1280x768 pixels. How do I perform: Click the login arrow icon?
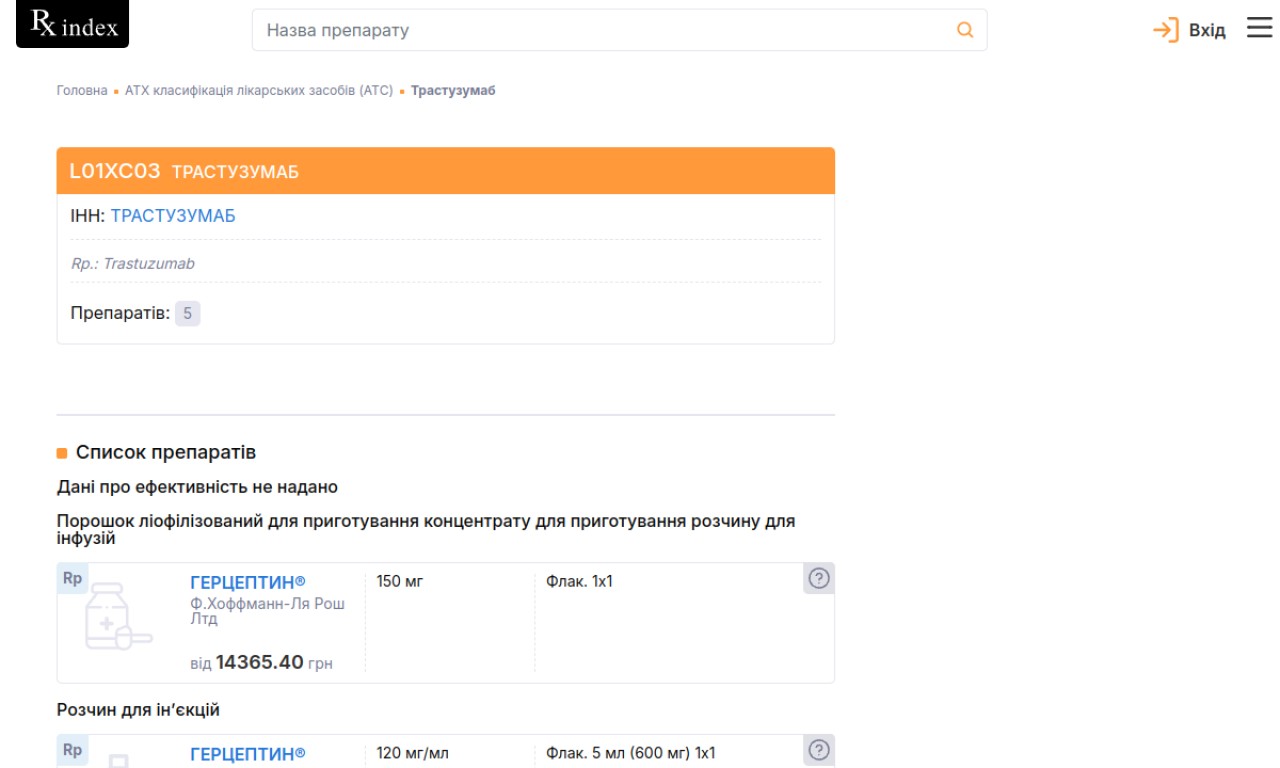coord(1166,30)
